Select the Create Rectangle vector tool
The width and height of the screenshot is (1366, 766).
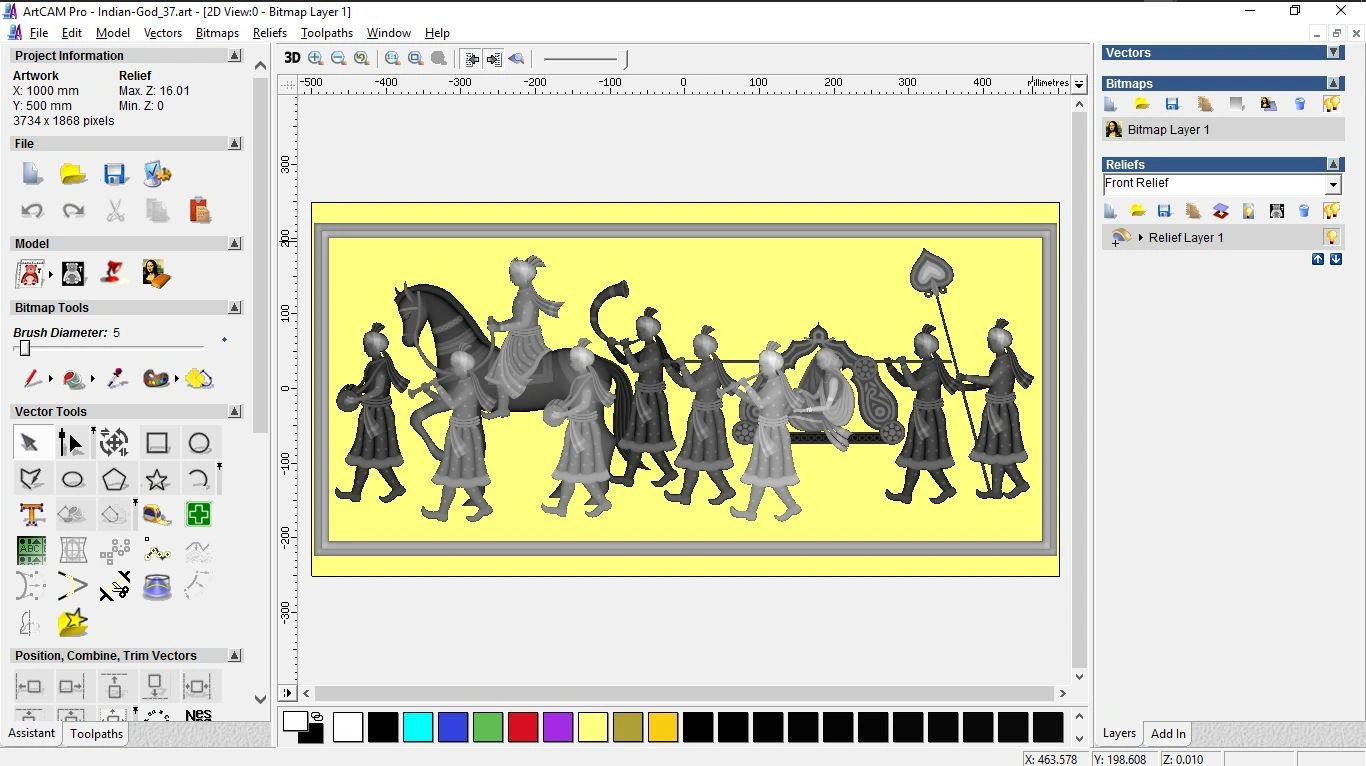(157, 443)
